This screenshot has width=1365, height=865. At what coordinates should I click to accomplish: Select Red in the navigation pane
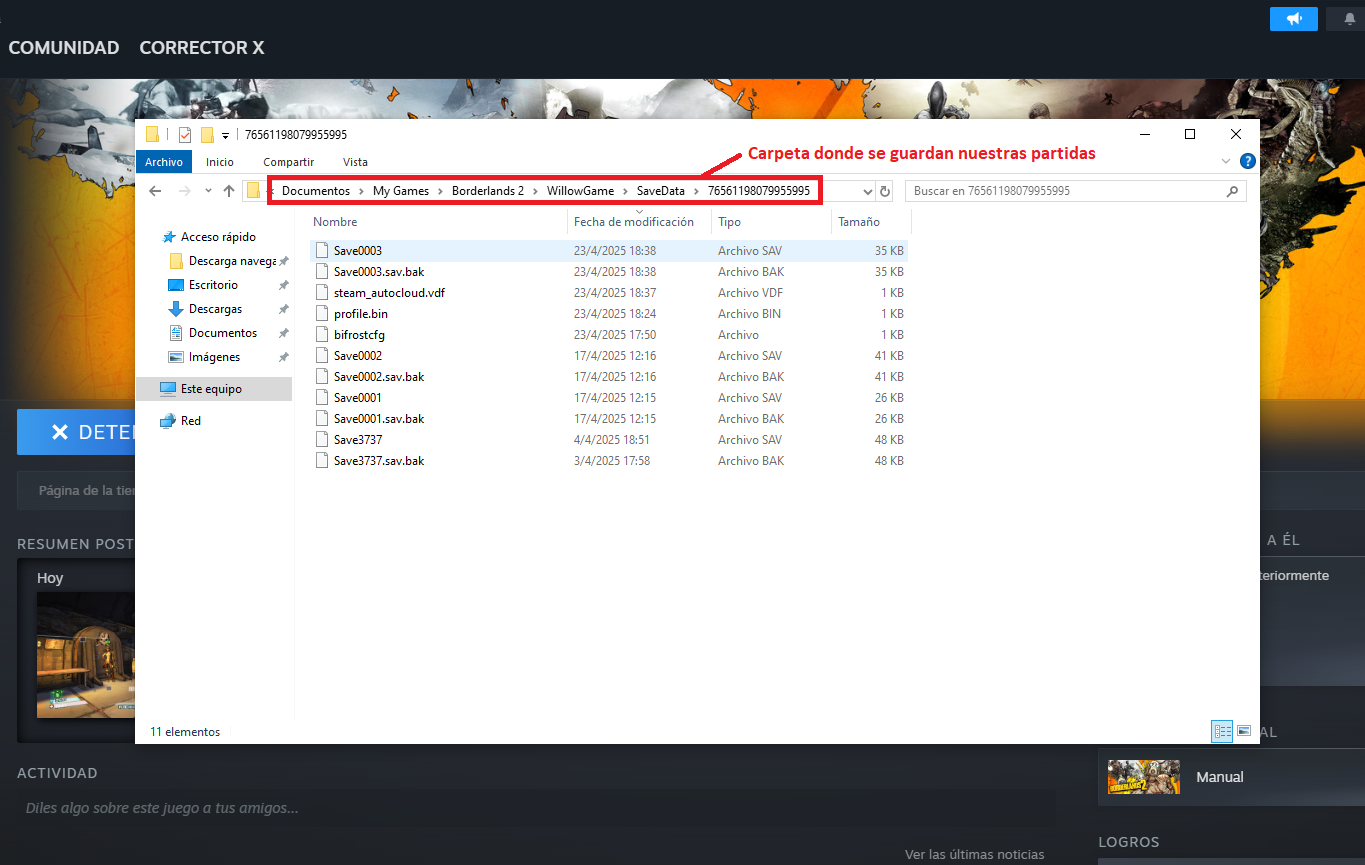(x=190, y=421)
